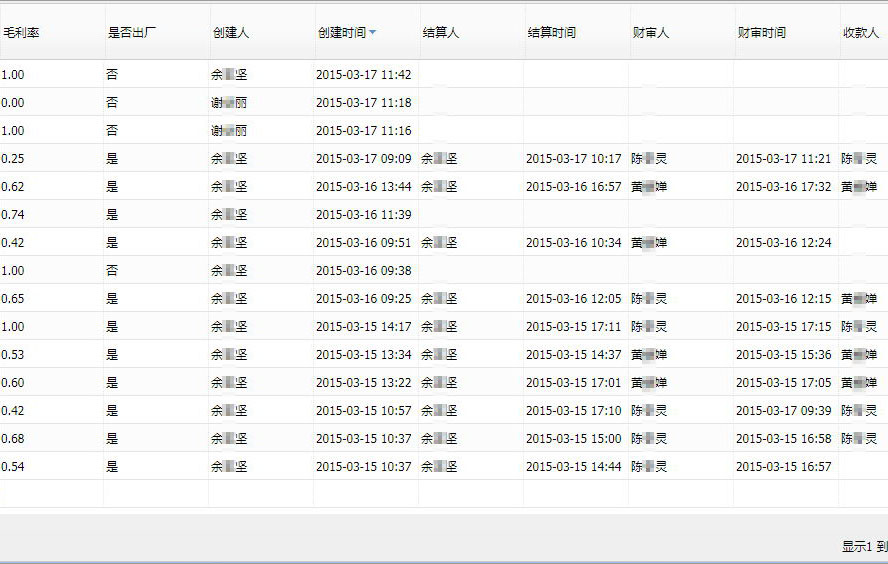Viewport: 888px width, 564px height.
Task: Click finance review time 2015-03-16 12:24
Action: (783, 243)
